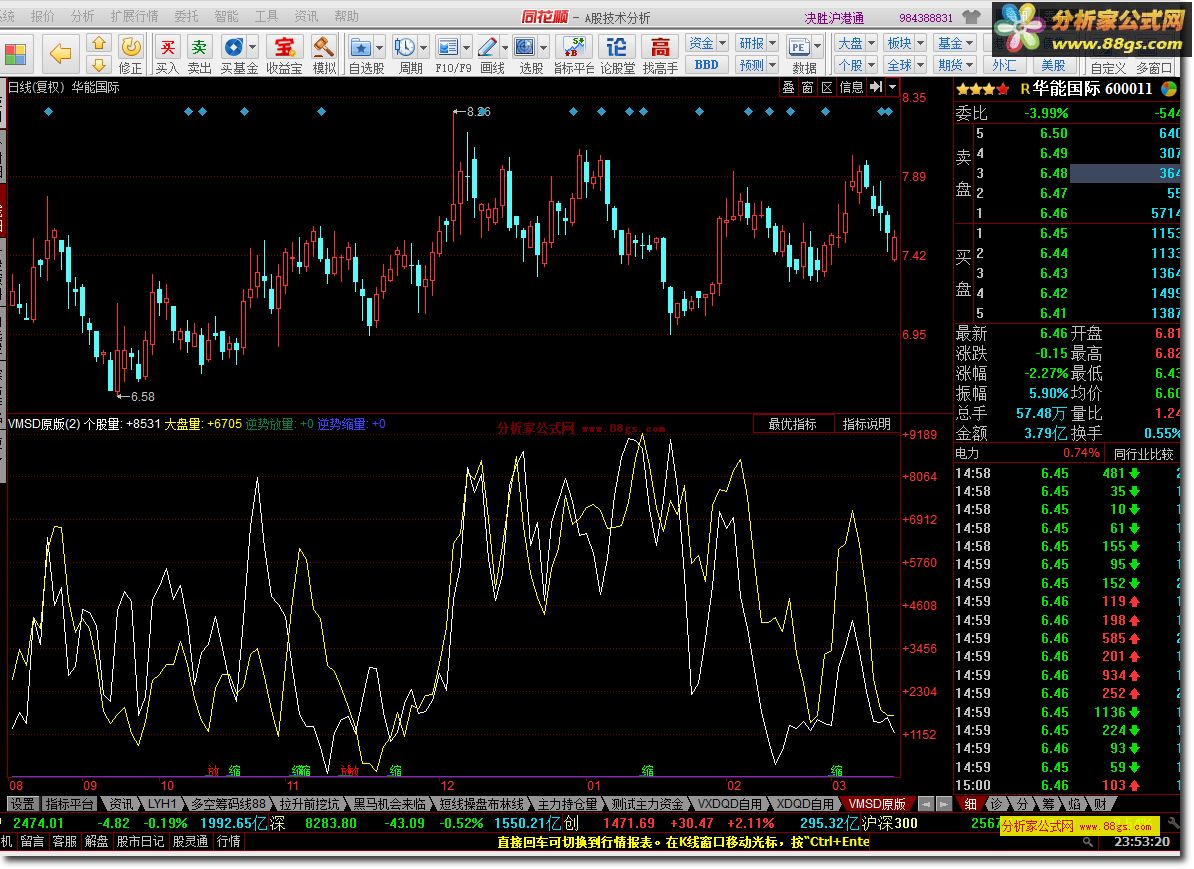
Task: Toggle the 窗 window button
Action: [x=808, y=88]
